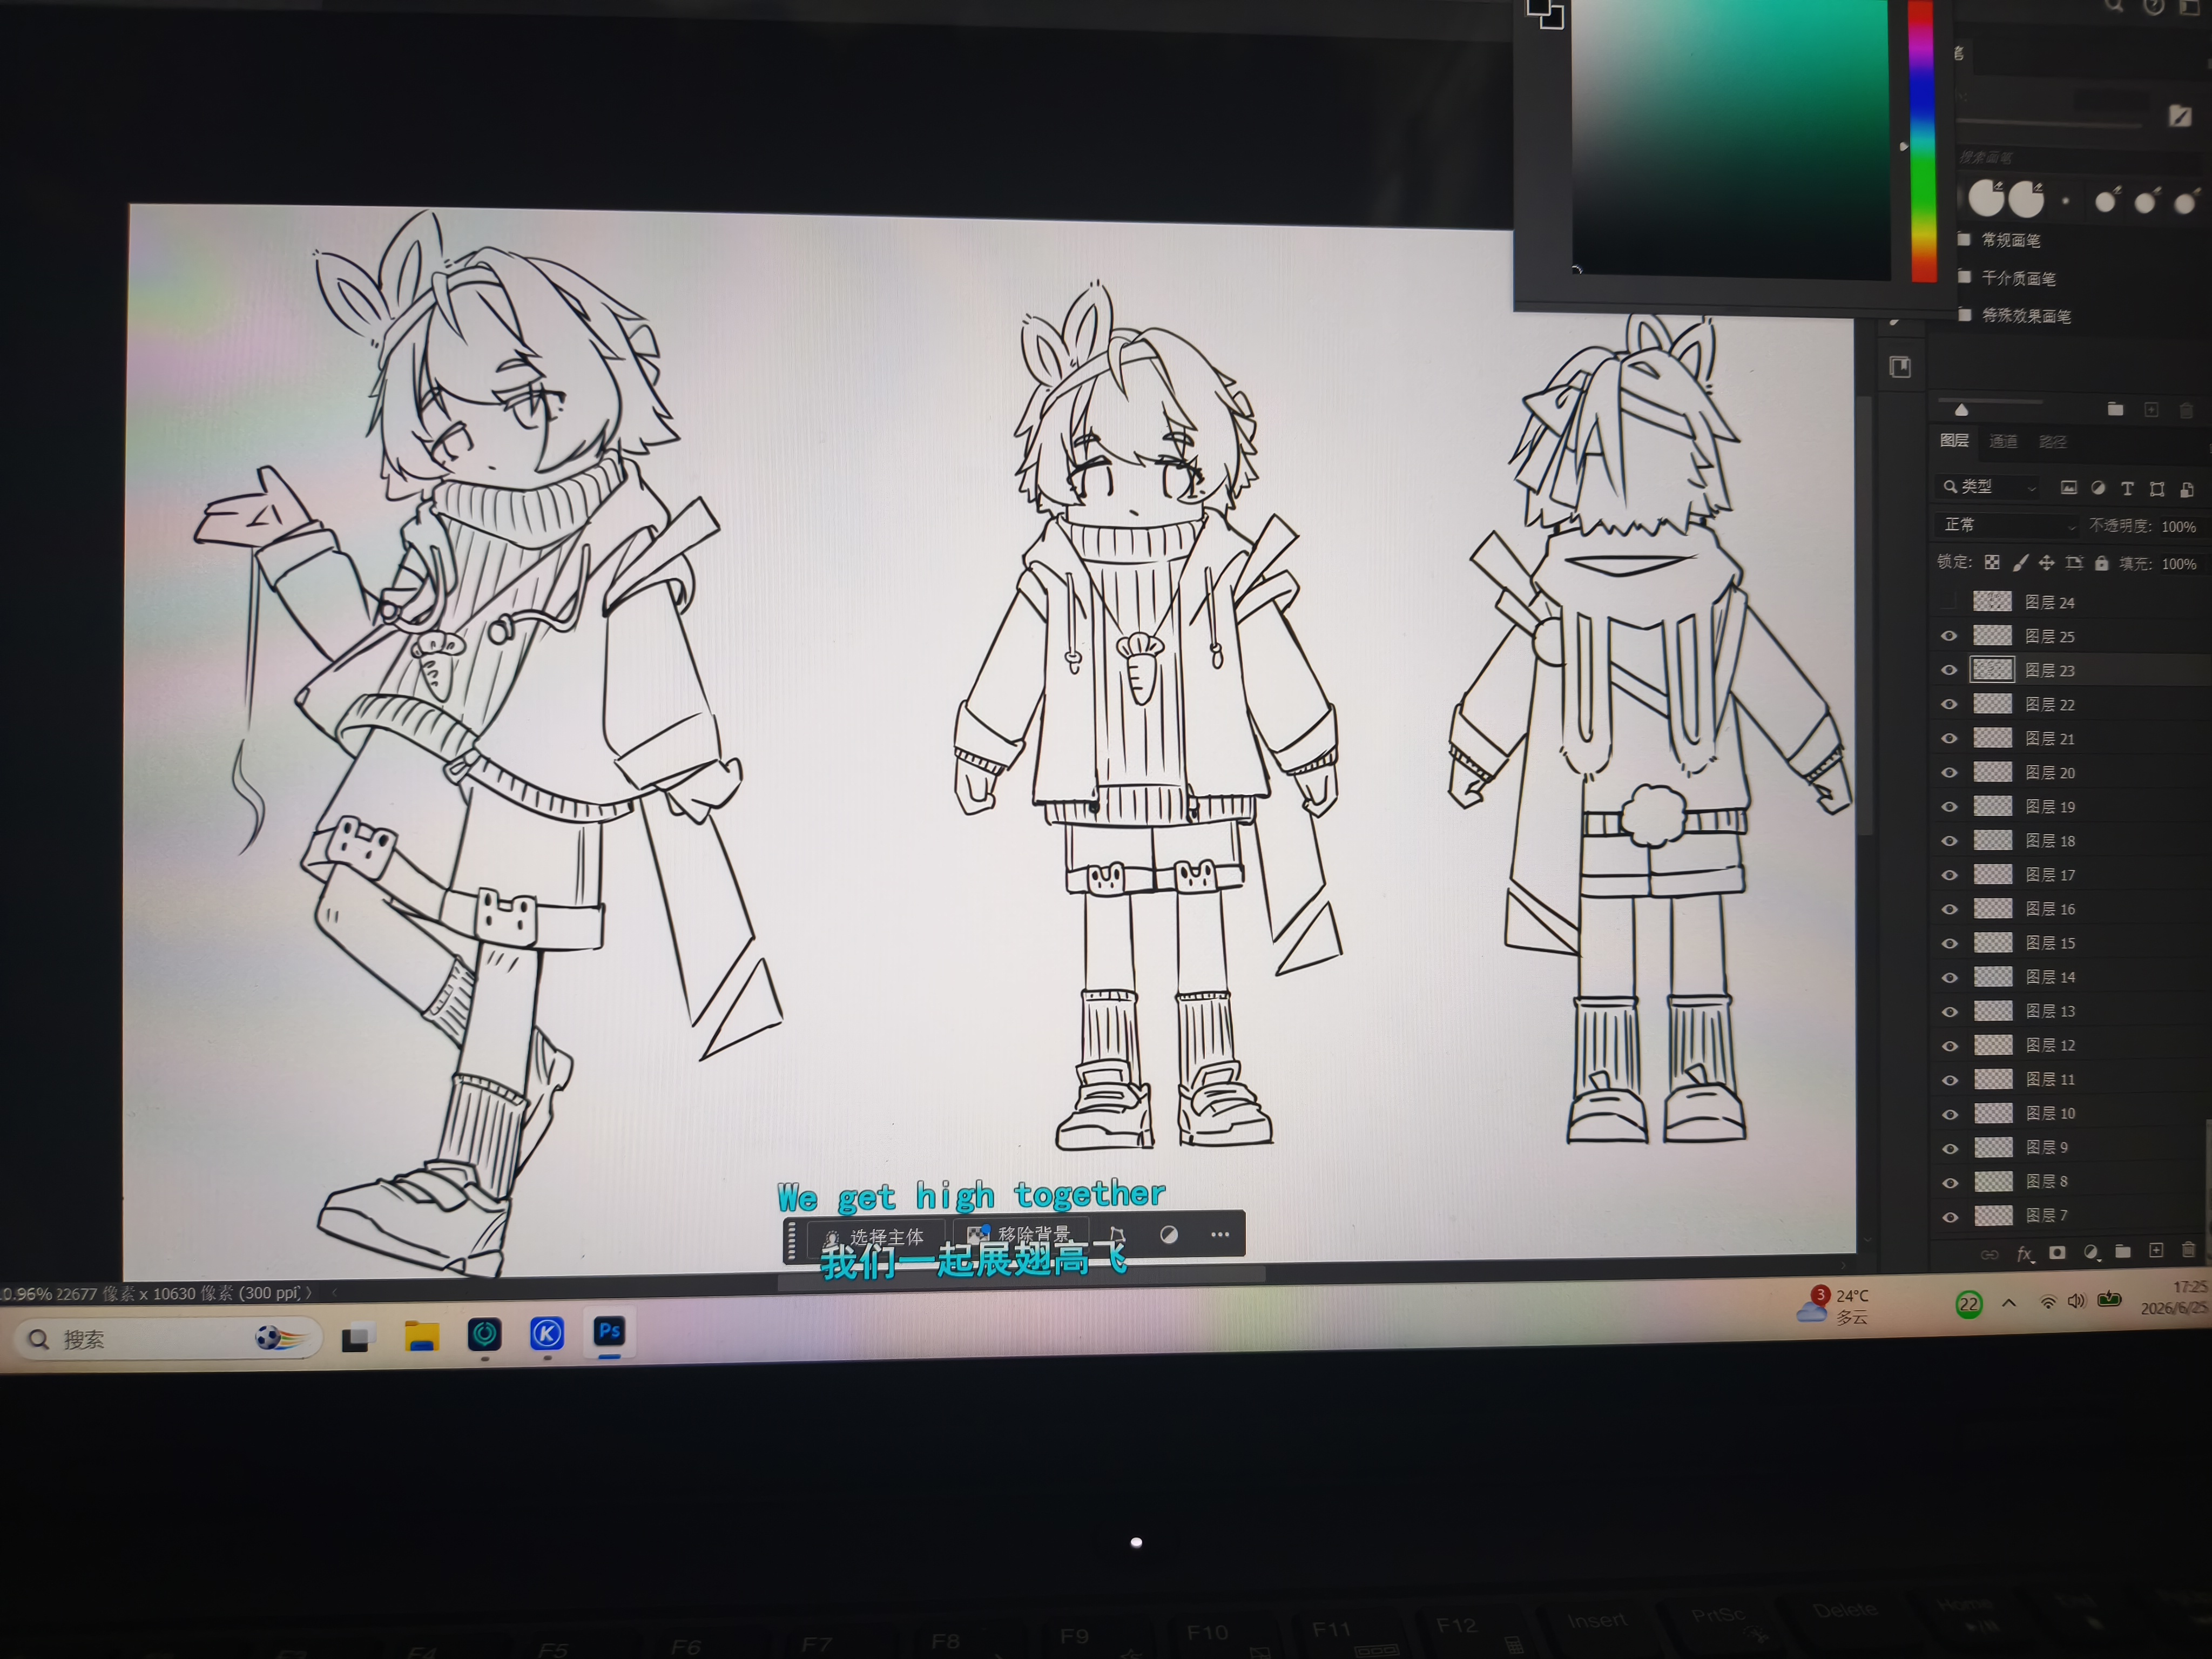Click the rainbow hue slider strip
This screenshot has width=2212, height=1659.
point(1922,141)
